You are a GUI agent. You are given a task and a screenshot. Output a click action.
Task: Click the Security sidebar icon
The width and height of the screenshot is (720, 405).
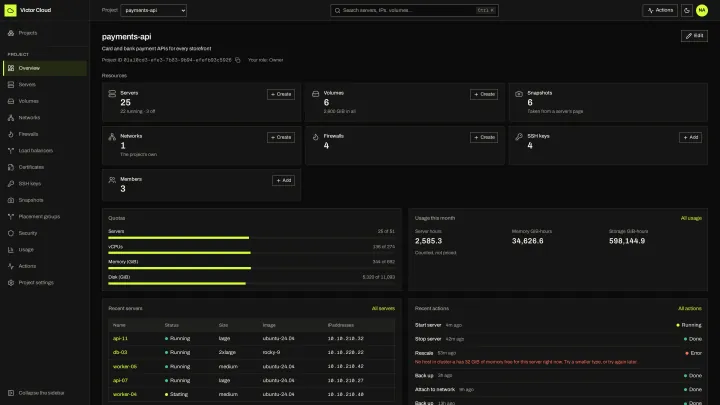[11, 233]
